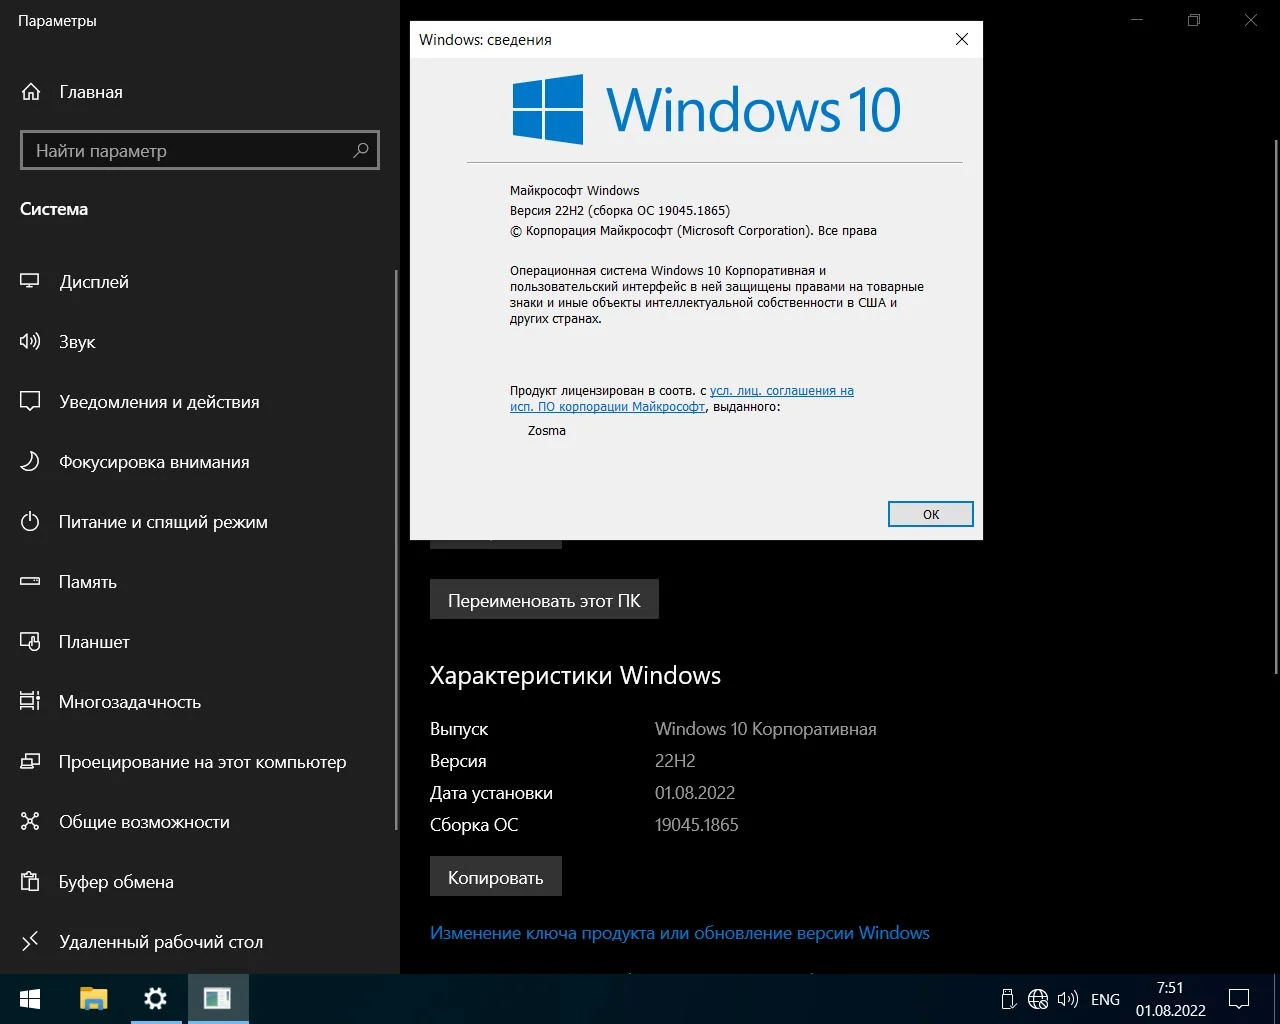Open the USB safely remove tray icon
1280x1024 pixels.
pos(1008,999)
